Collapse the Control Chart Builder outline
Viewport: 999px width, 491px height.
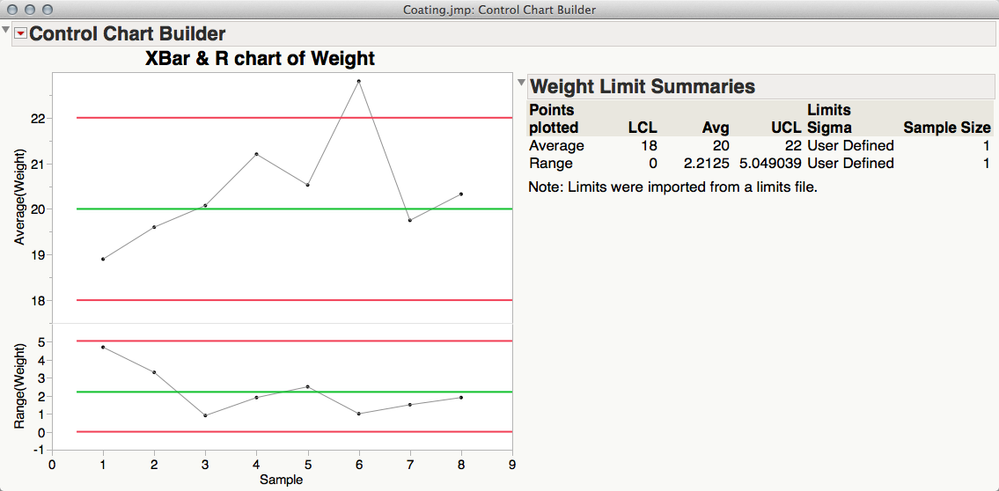pos(7,30)
